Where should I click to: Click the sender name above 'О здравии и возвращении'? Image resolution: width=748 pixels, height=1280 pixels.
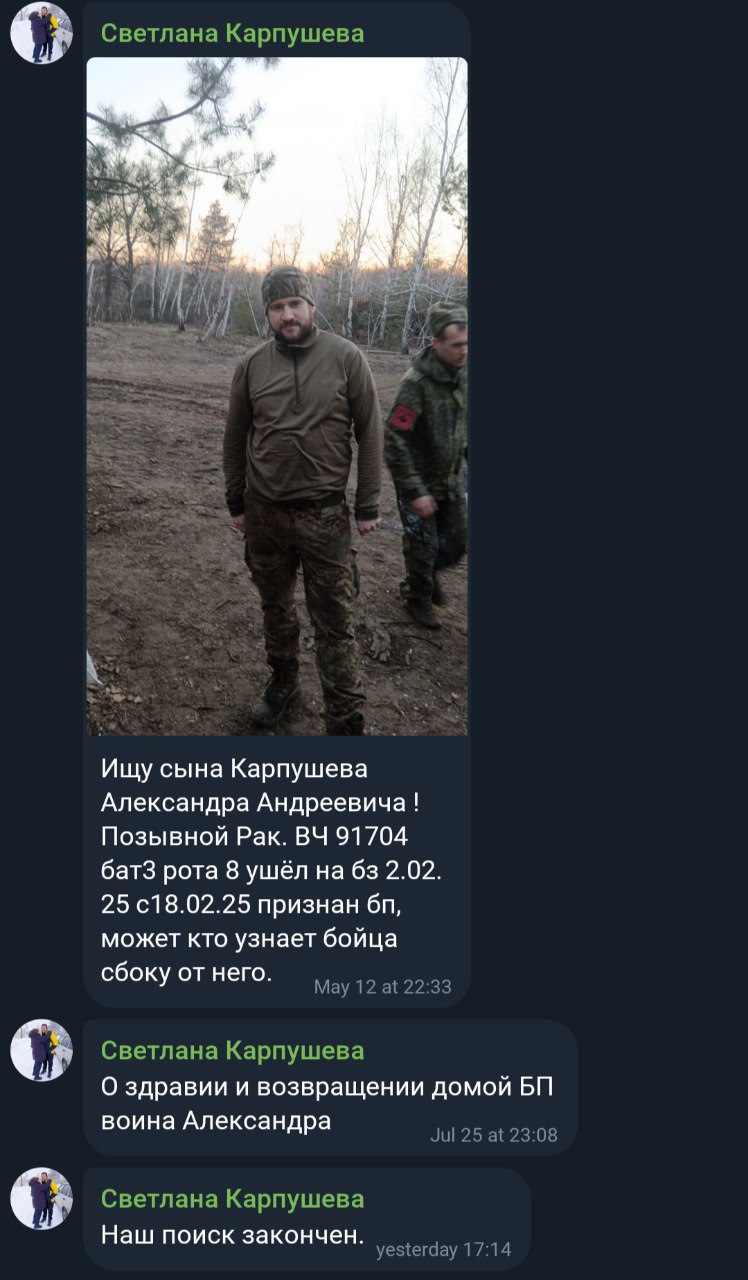232,1050
